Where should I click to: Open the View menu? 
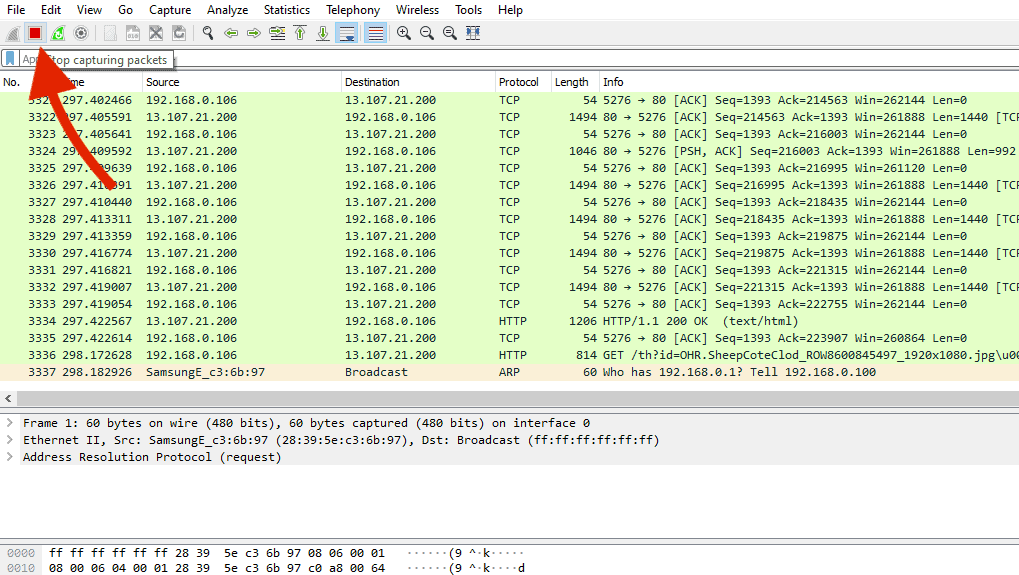[89, 10]
